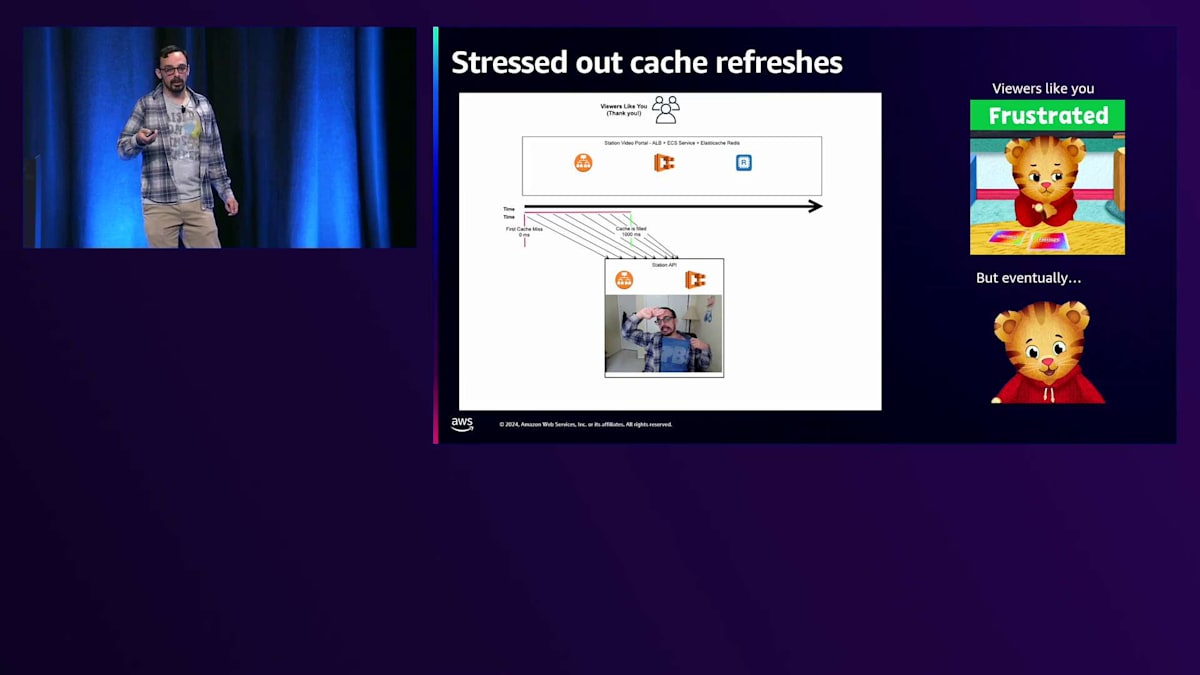The width and height of the screenshot is (1200, 675).
Task: Click the ECS Service icon in Station Video Portal box
Action: click(664, 162)
